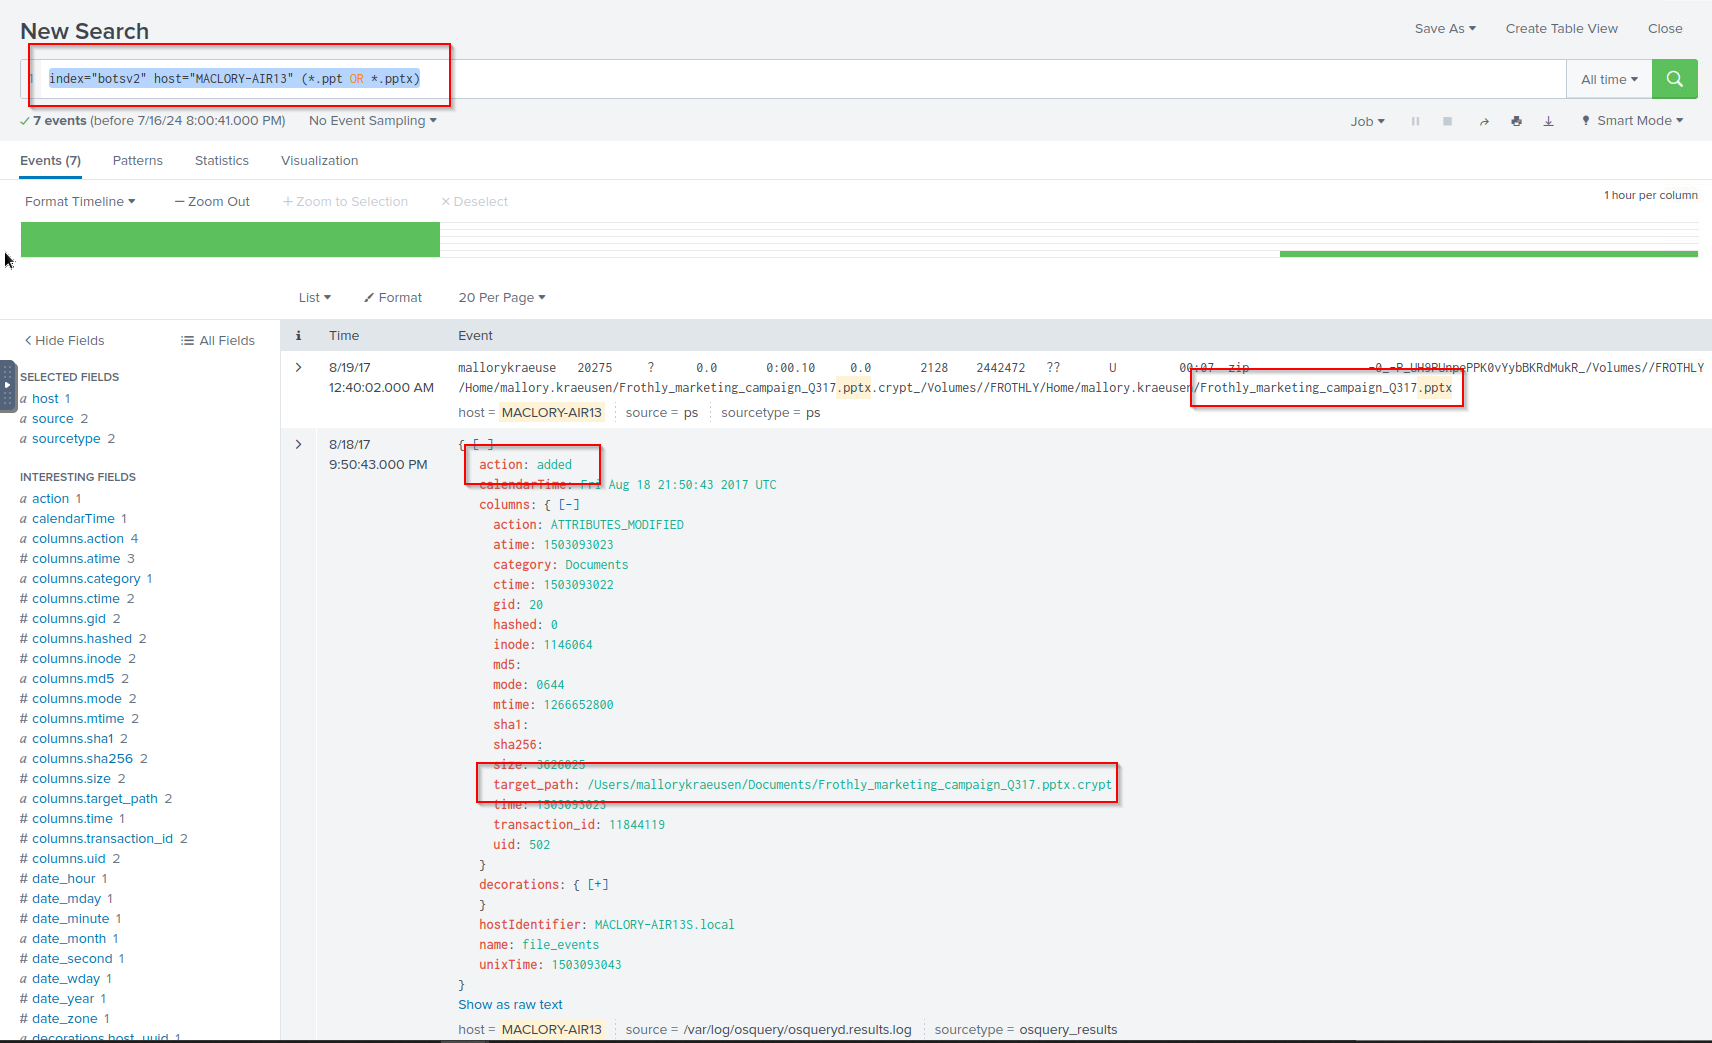Click the print results icon

coord(1516,121)
